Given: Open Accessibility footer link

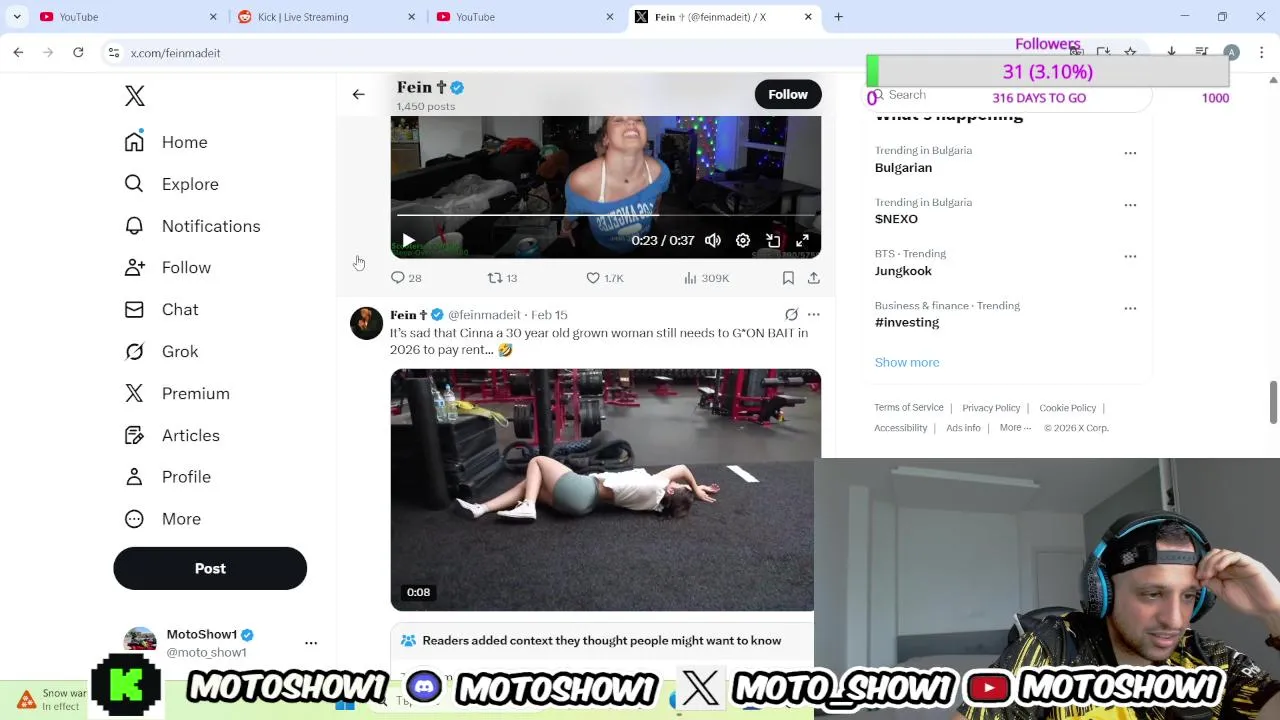Looking at the screenshot, I should [x=901, y=428].
